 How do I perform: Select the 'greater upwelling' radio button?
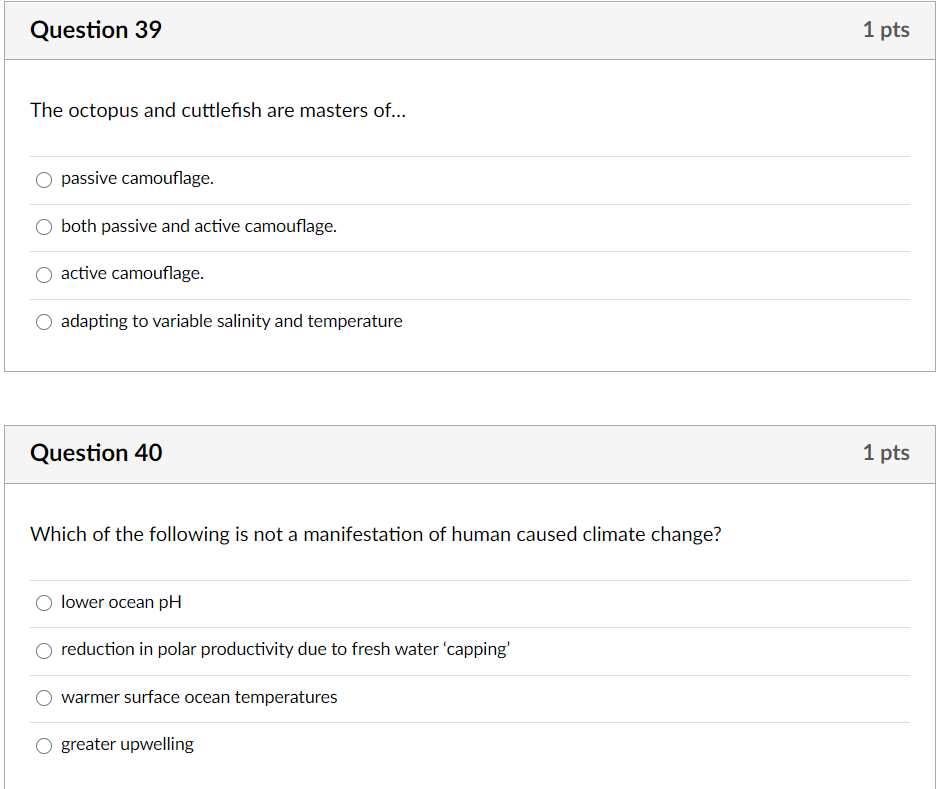pyautogui.click(x=44, y=745)
